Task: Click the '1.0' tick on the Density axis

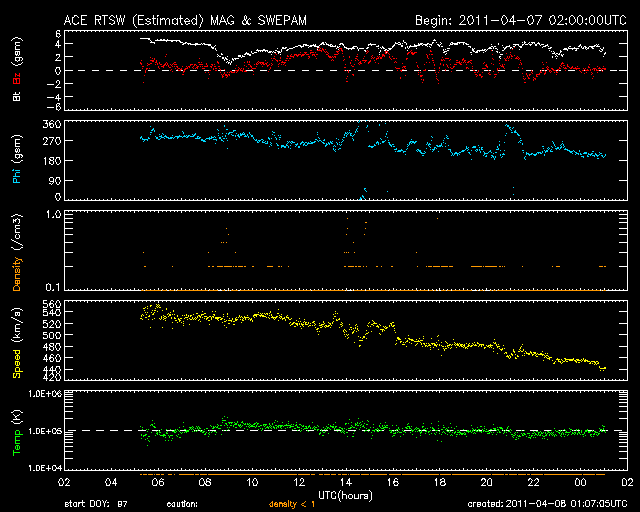Action: click(53, 214)
